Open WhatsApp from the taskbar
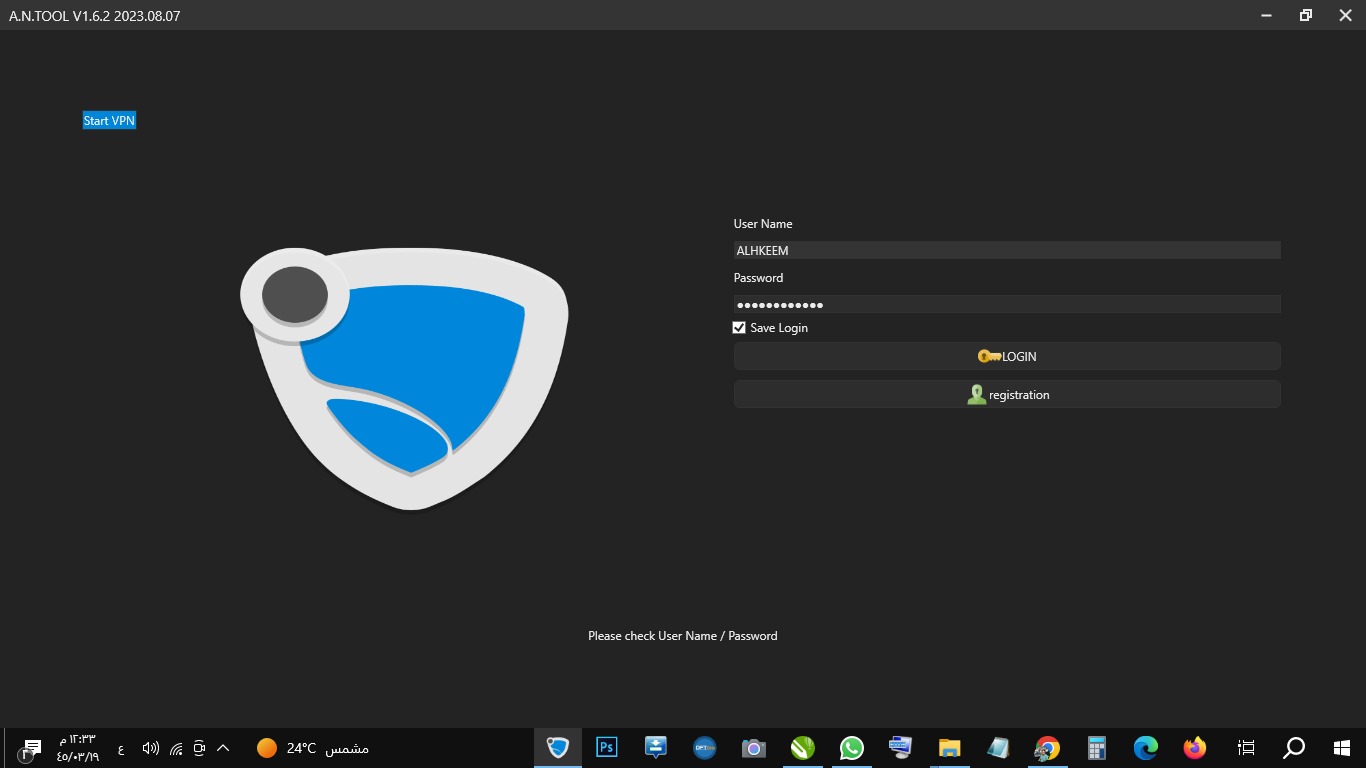Viewport: 1366px width, 768px height. point(851,747)
